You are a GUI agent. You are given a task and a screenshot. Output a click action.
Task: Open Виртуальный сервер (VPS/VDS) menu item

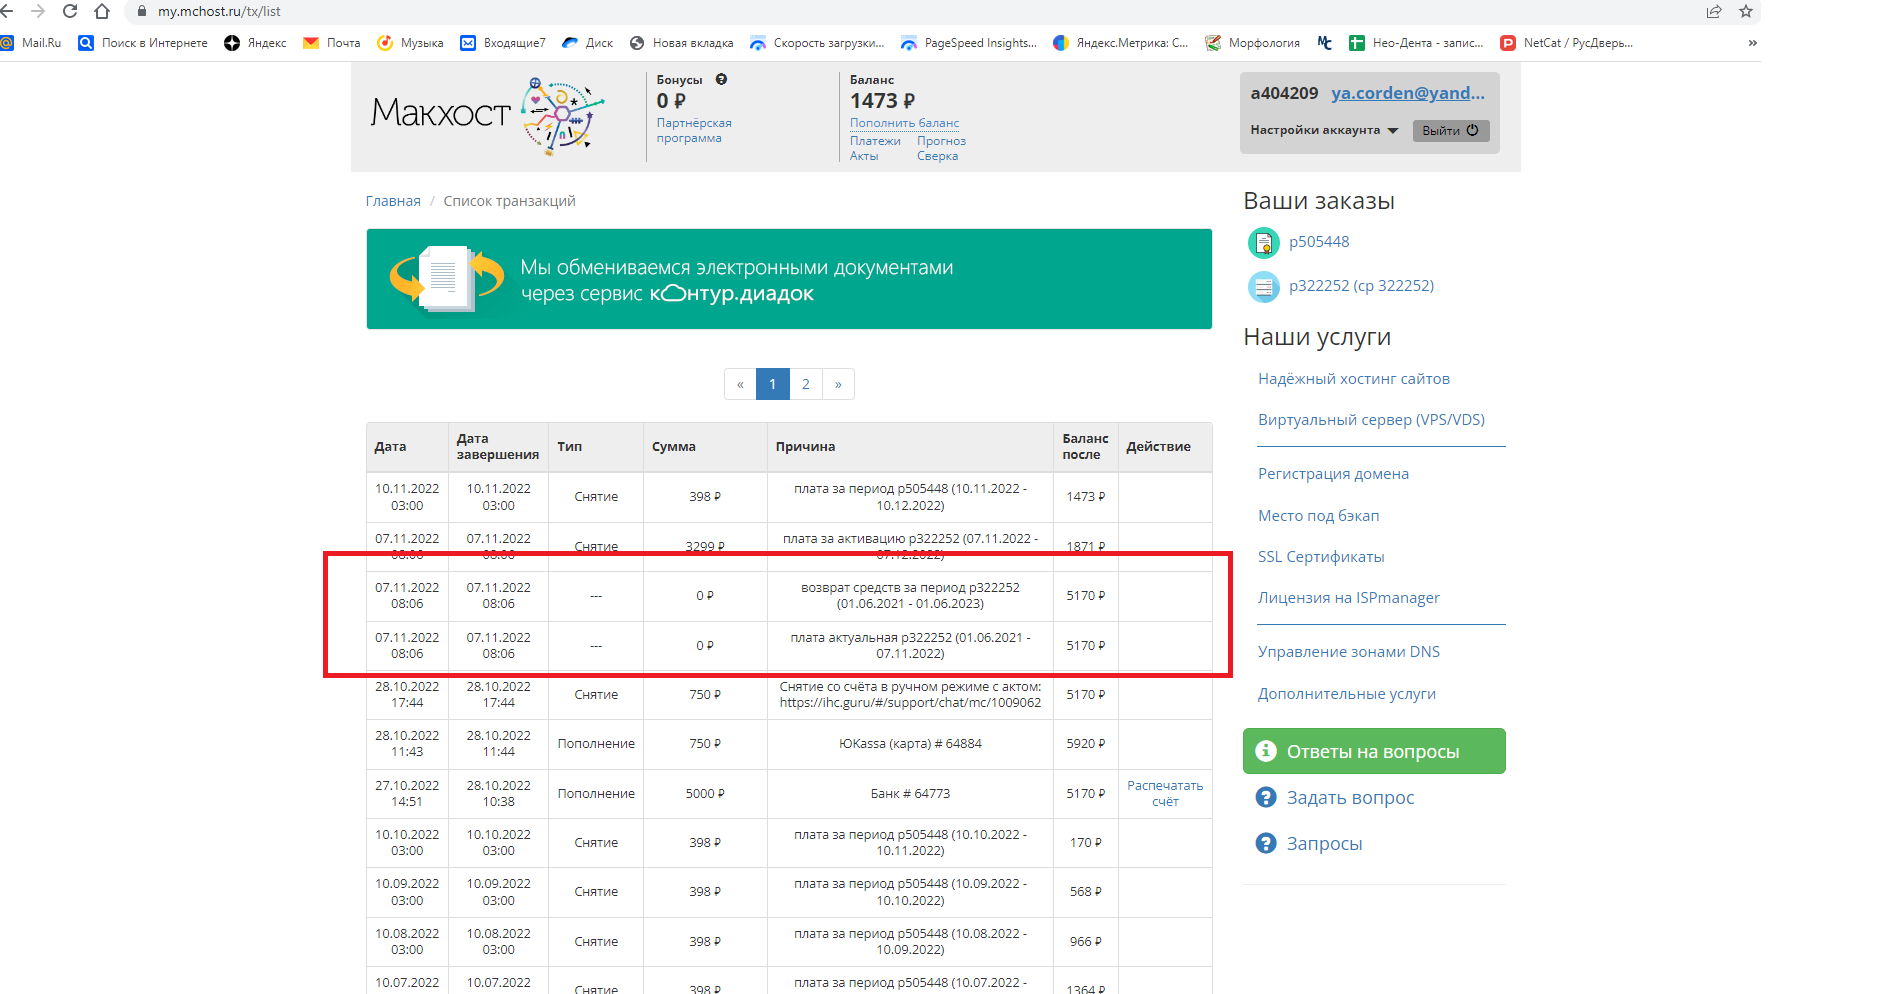1371,420
